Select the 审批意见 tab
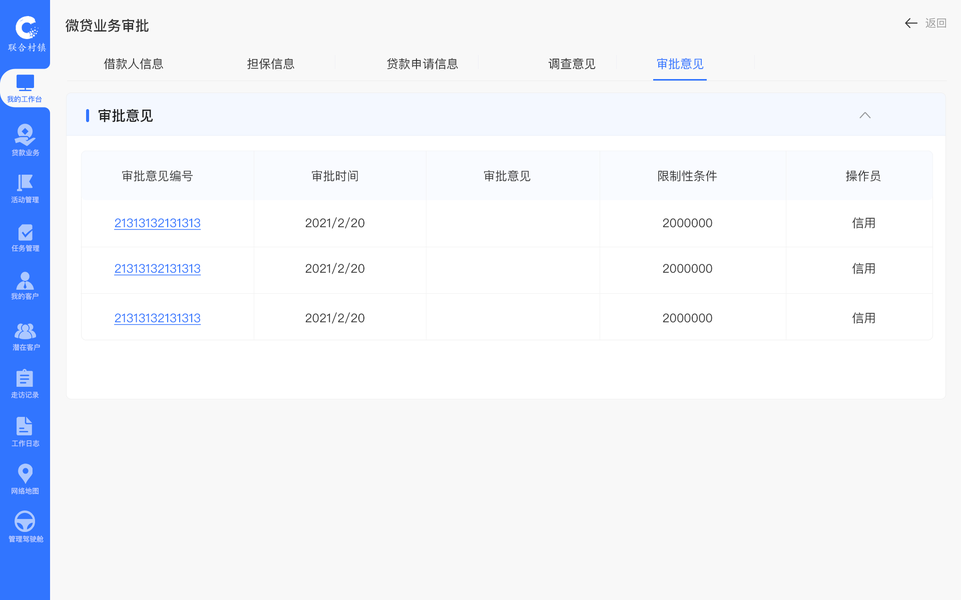The width and height of the screenshot is (961, 600). point(680,64)
